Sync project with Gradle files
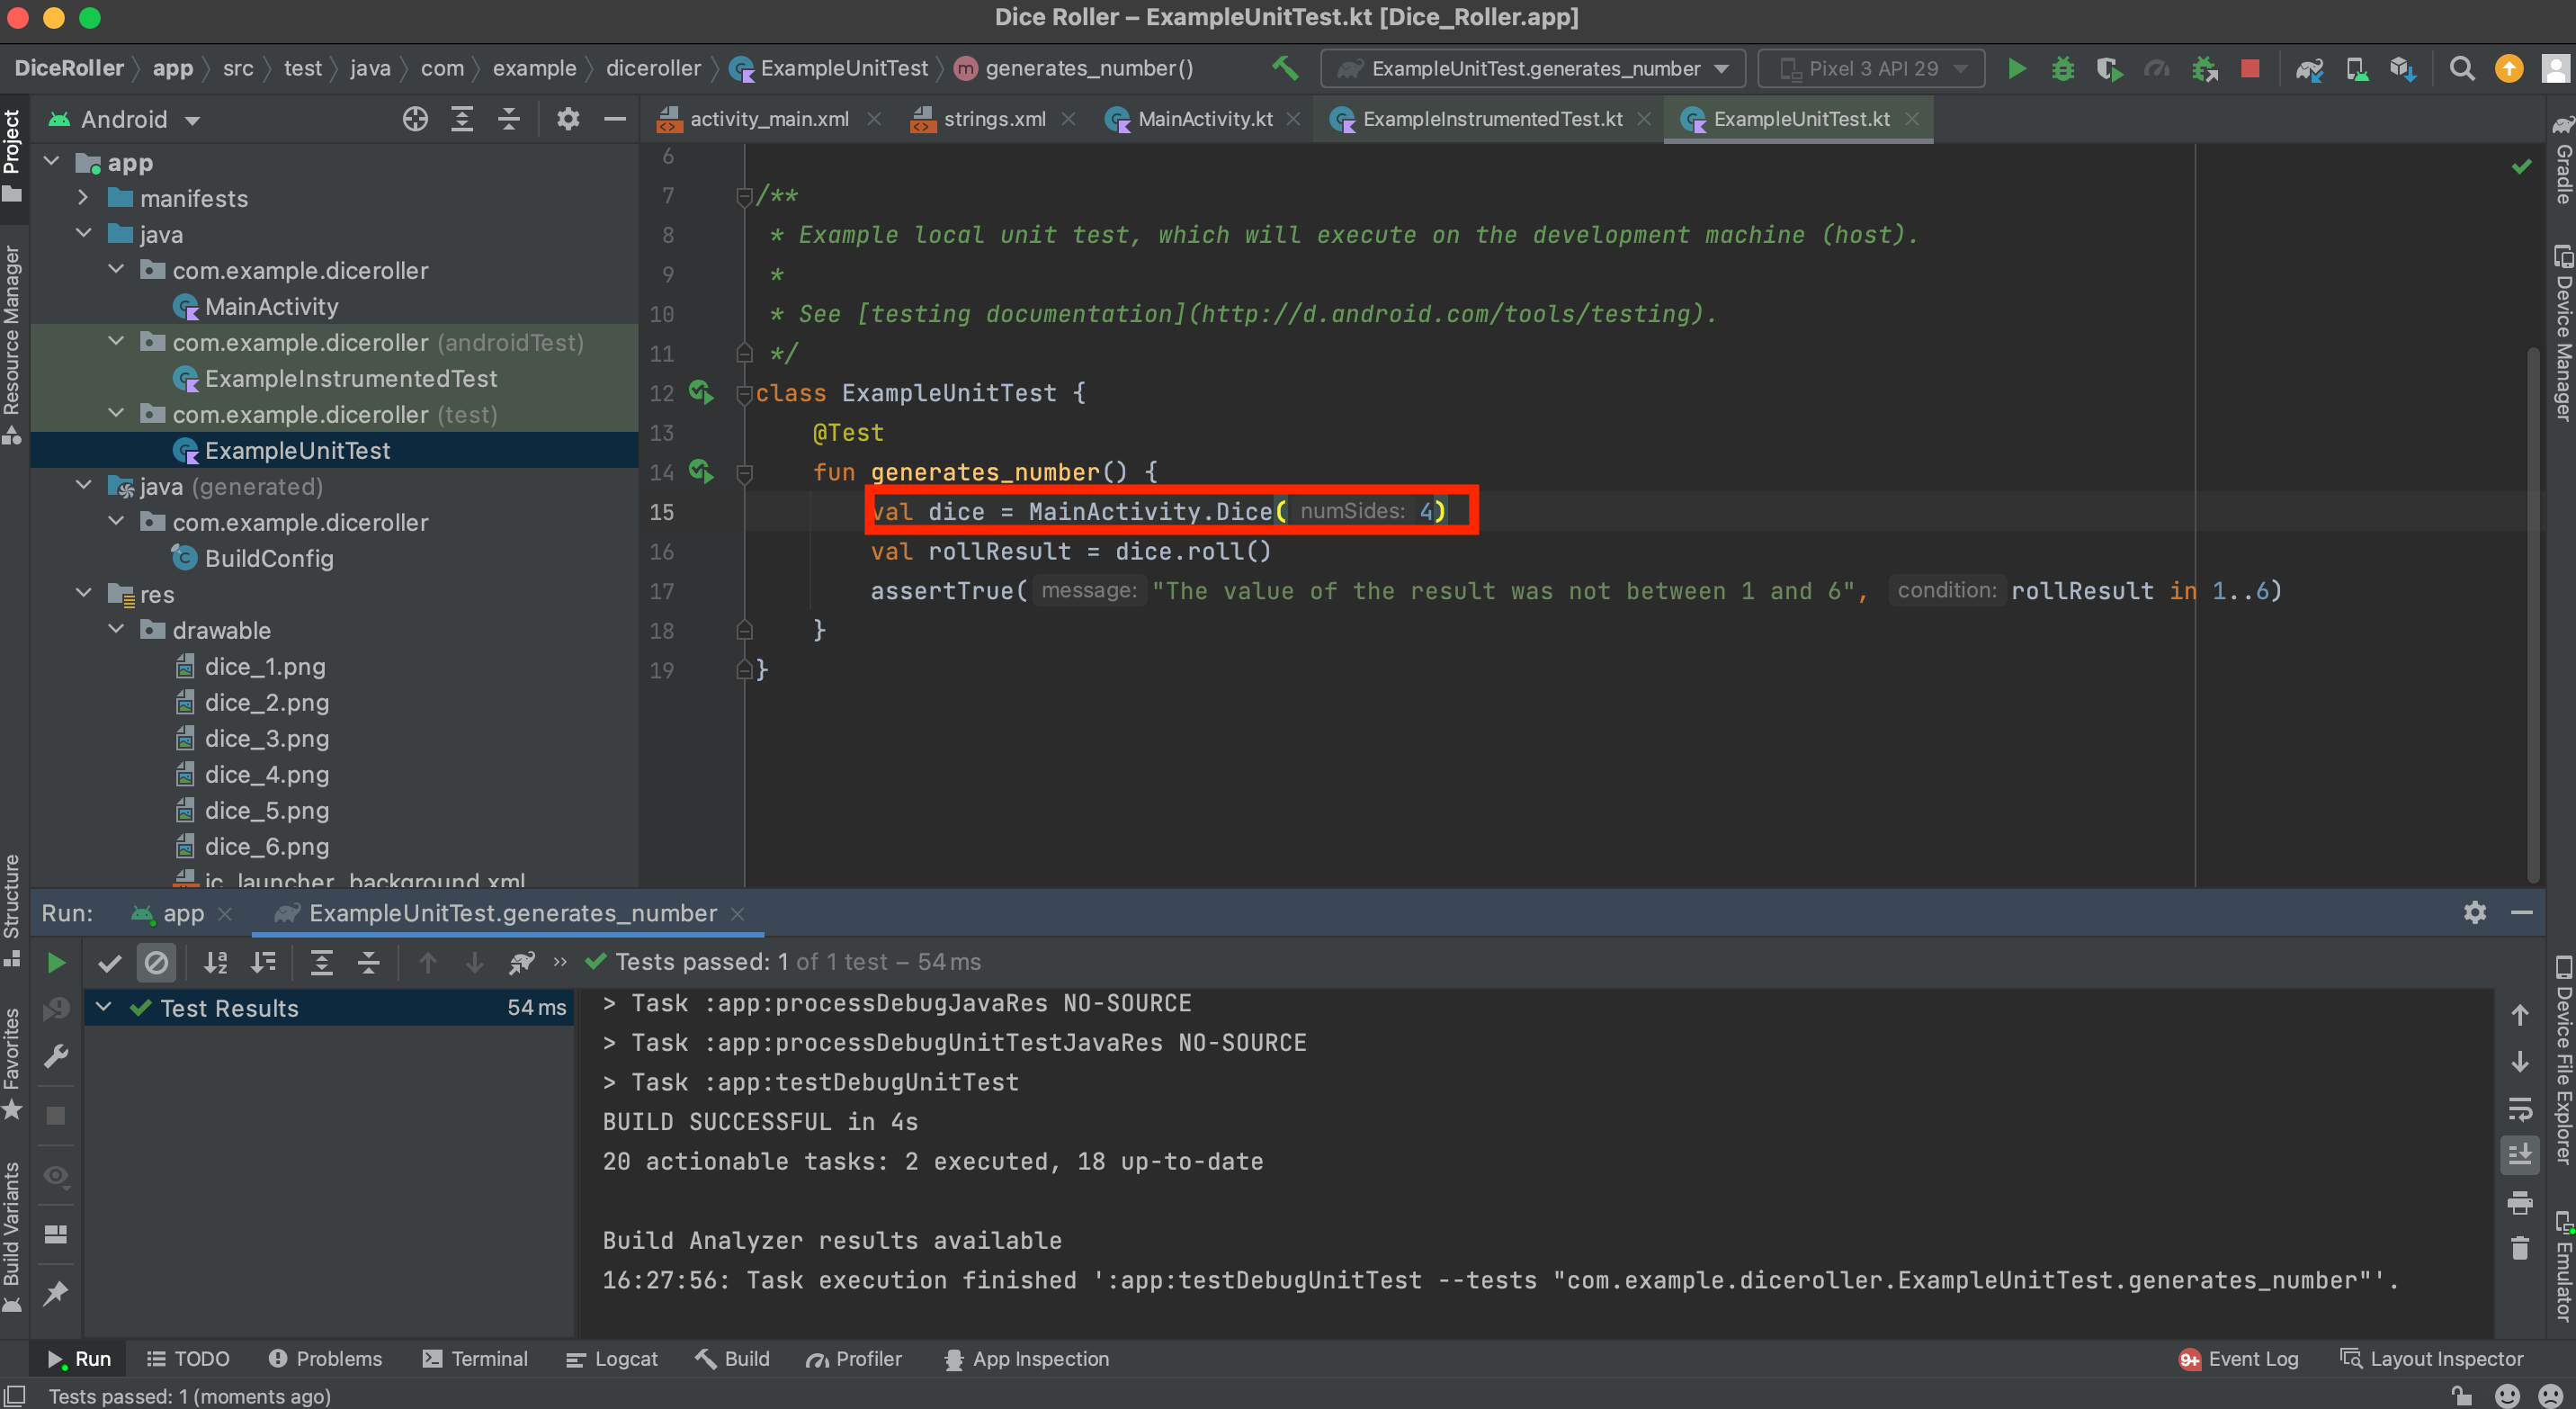Image resolution: width=2576 pixels, height=1409 pixels. [2310, 68]
